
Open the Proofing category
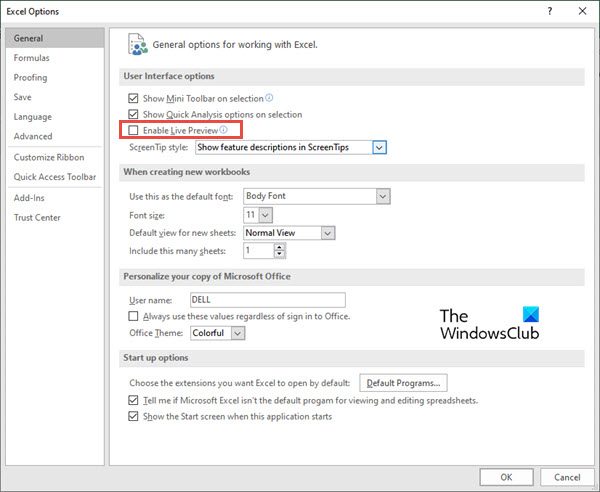click(55, 77)
